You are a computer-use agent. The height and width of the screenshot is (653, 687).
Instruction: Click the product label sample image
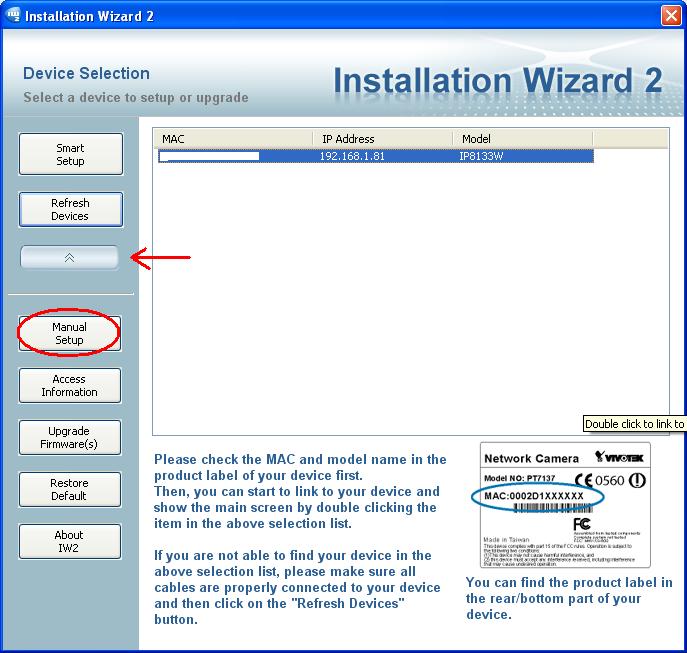coord(565,505)
